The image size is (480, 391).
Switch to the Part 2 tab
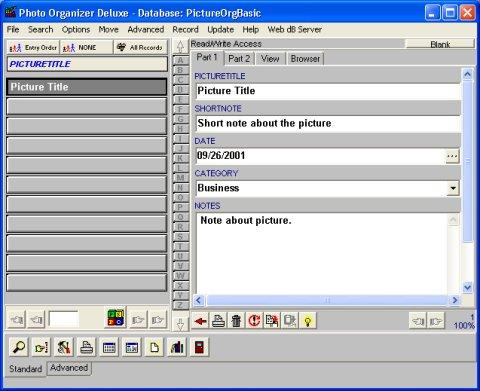[239, 59]
